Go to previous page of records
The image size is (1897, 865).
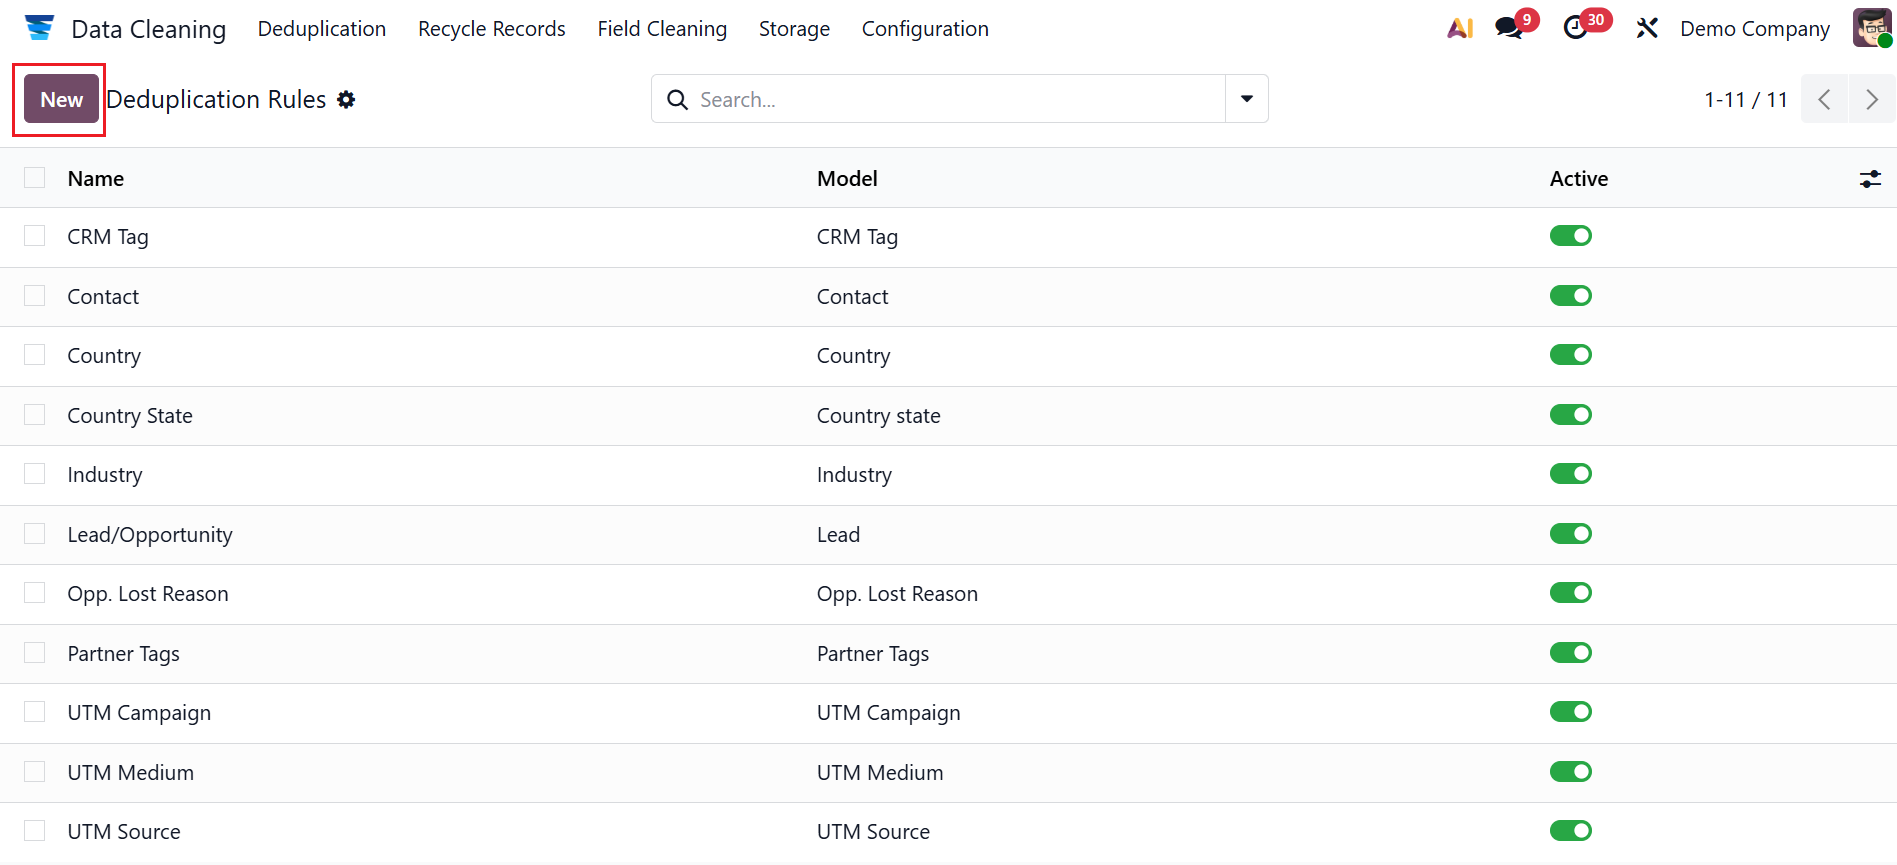point(1824,99)
